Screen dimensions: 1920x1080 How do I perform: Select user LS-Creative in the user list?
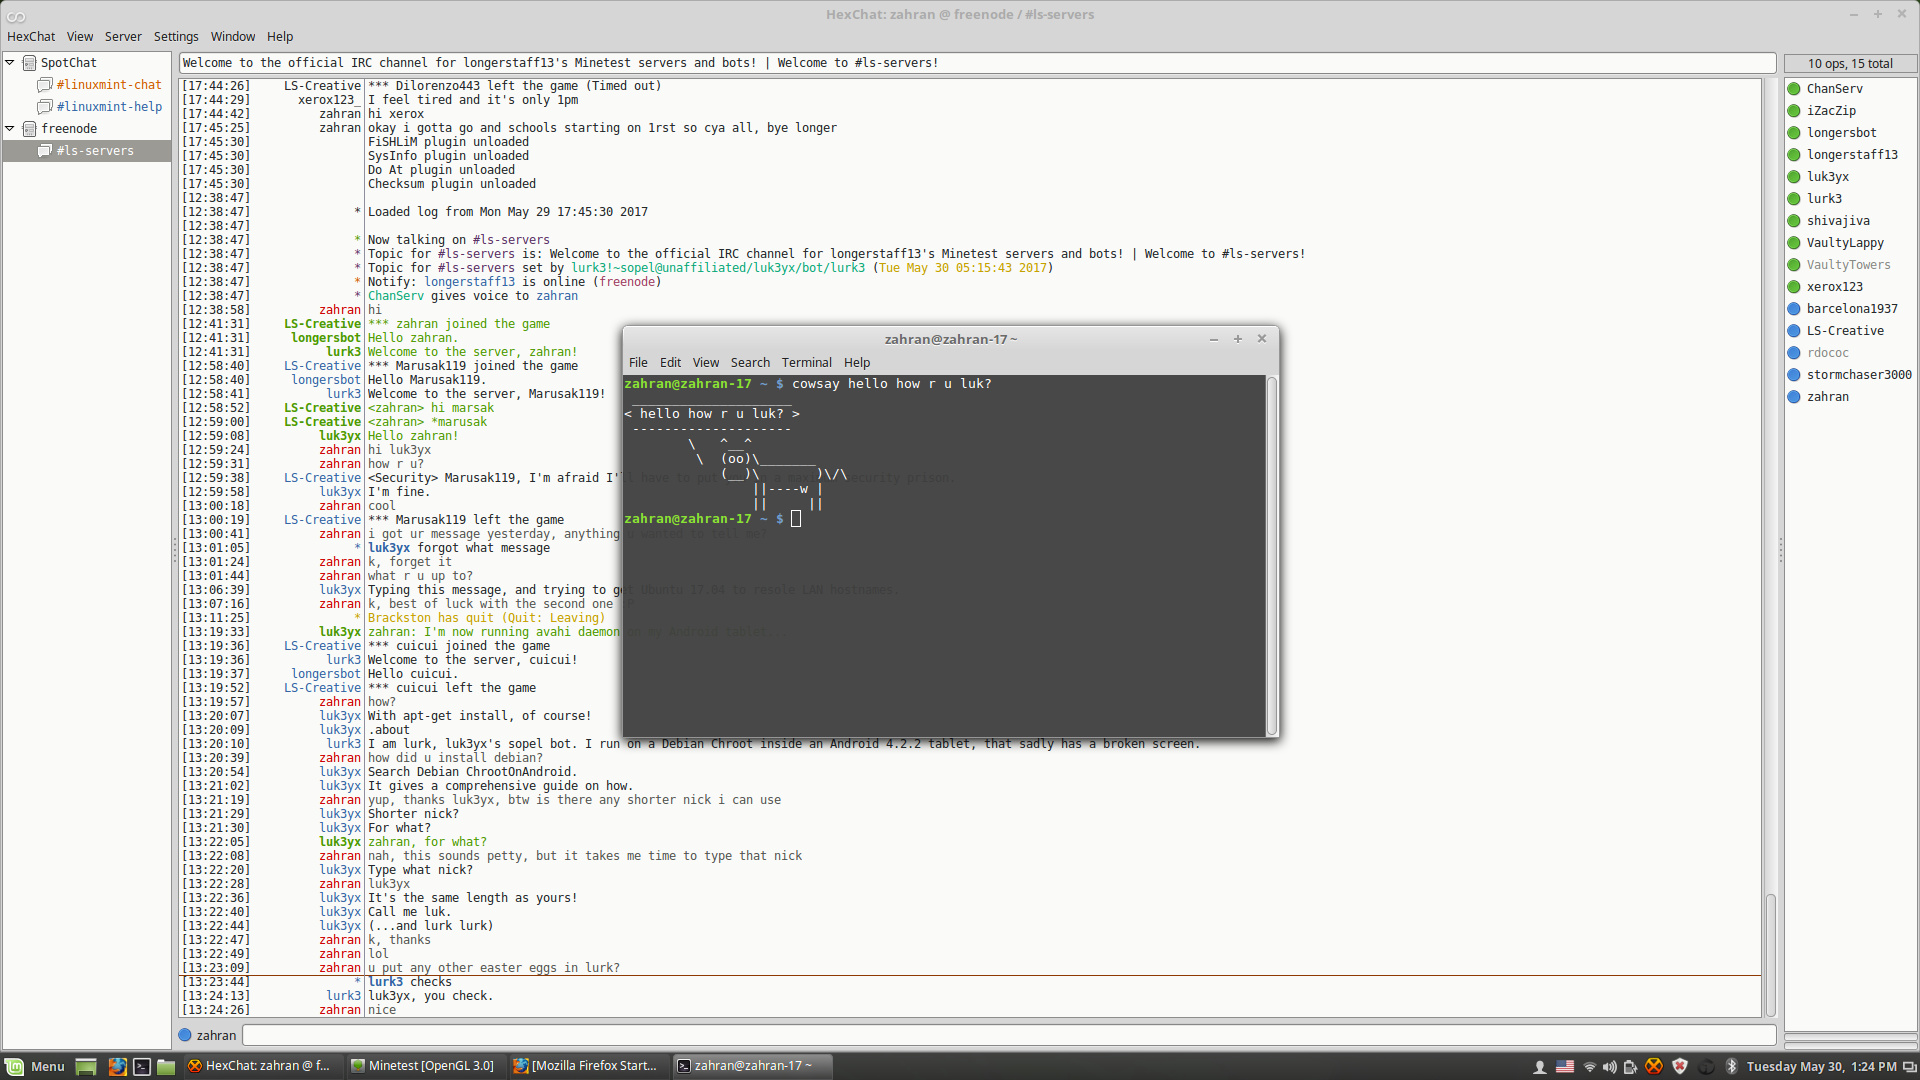pyautogui.click(x=1845, y=331)
